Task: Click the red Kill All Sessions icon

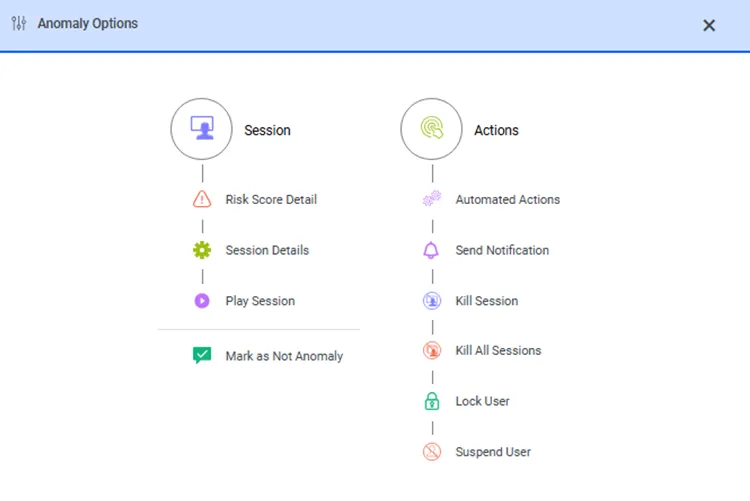Action: click(432, 350)
